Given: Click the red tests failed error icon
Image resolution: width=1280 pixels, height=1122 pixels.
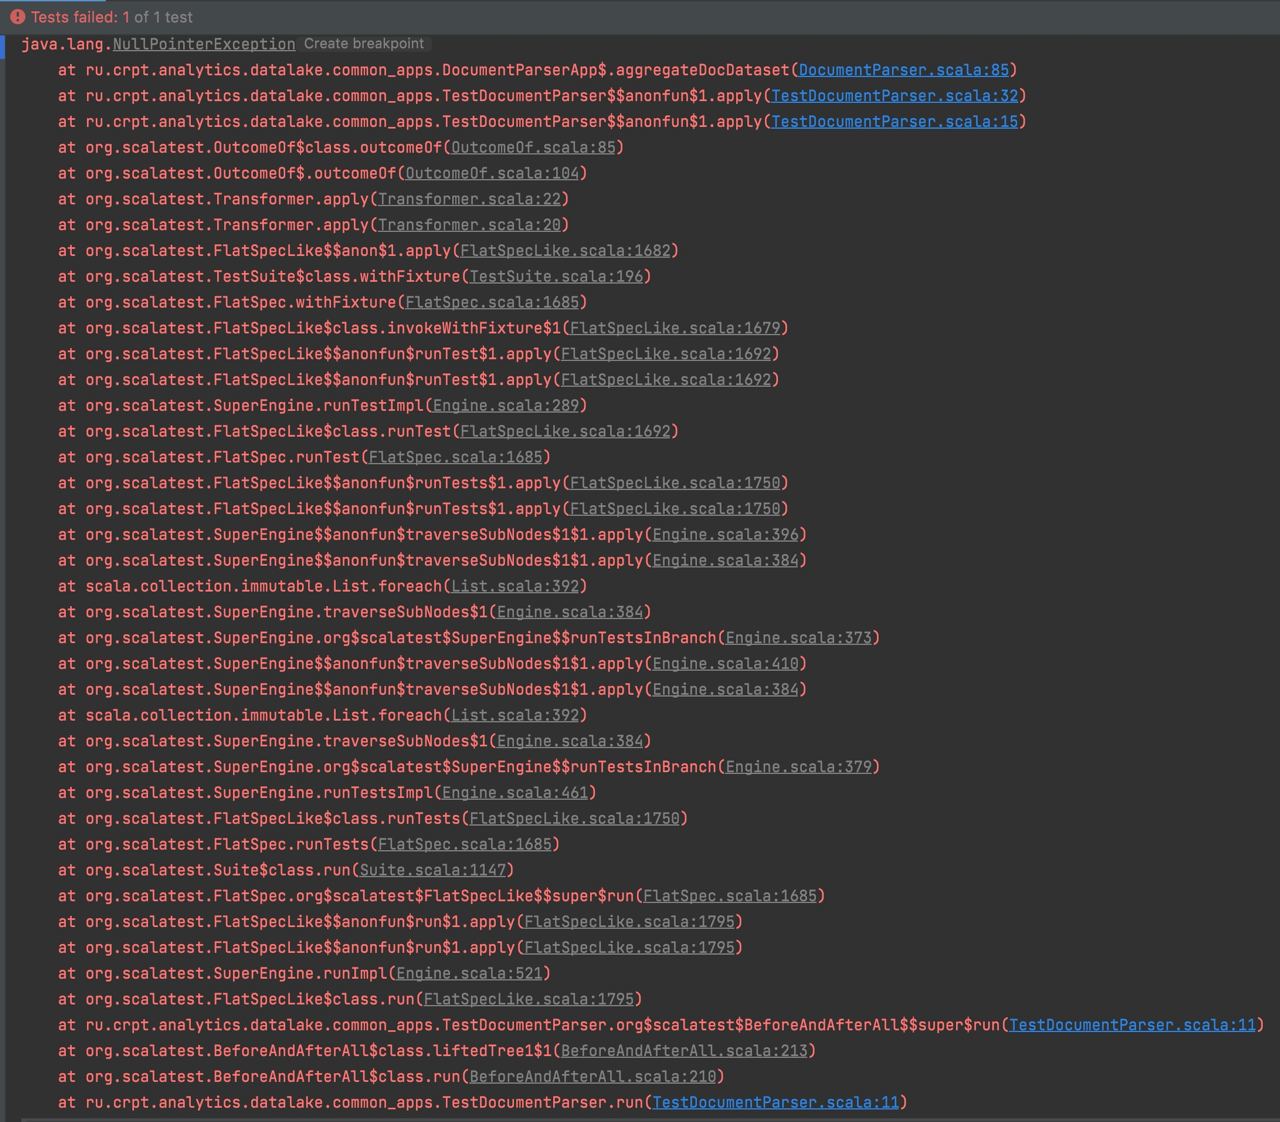Looking at the screenshot, I should pyautogui.click(x=17, y=17).
